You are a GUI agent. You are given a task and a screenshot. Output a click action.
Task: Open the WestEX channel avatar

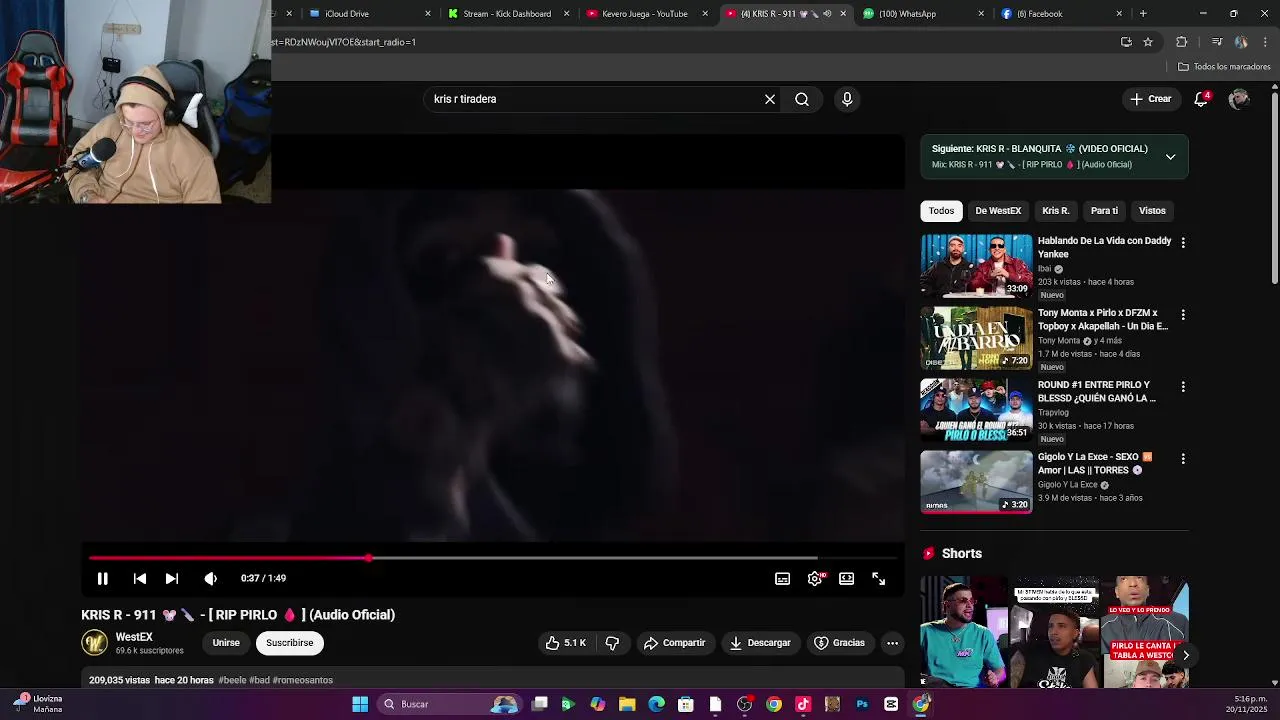tap(94, 643)
